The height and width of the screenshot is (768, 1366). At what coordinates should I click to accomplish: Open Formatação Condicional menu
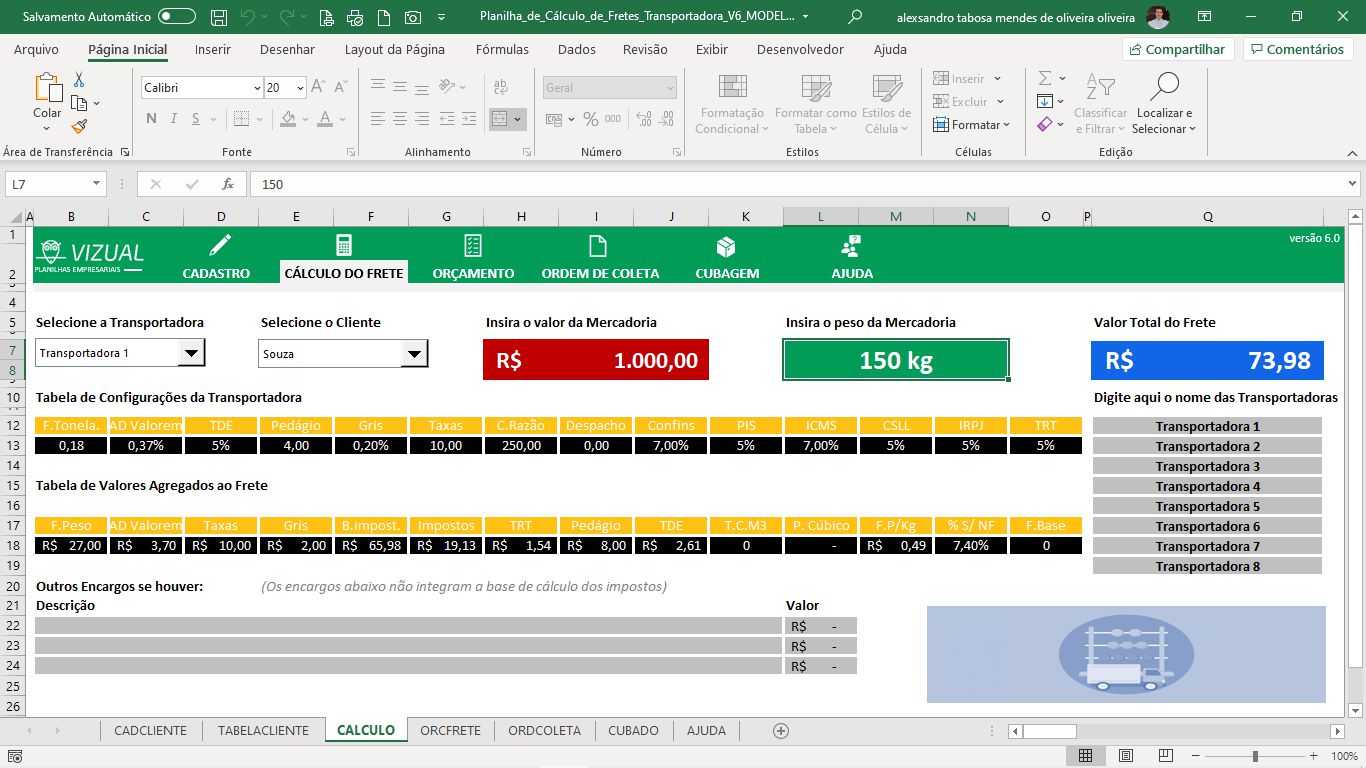click(x=732, y=104)
